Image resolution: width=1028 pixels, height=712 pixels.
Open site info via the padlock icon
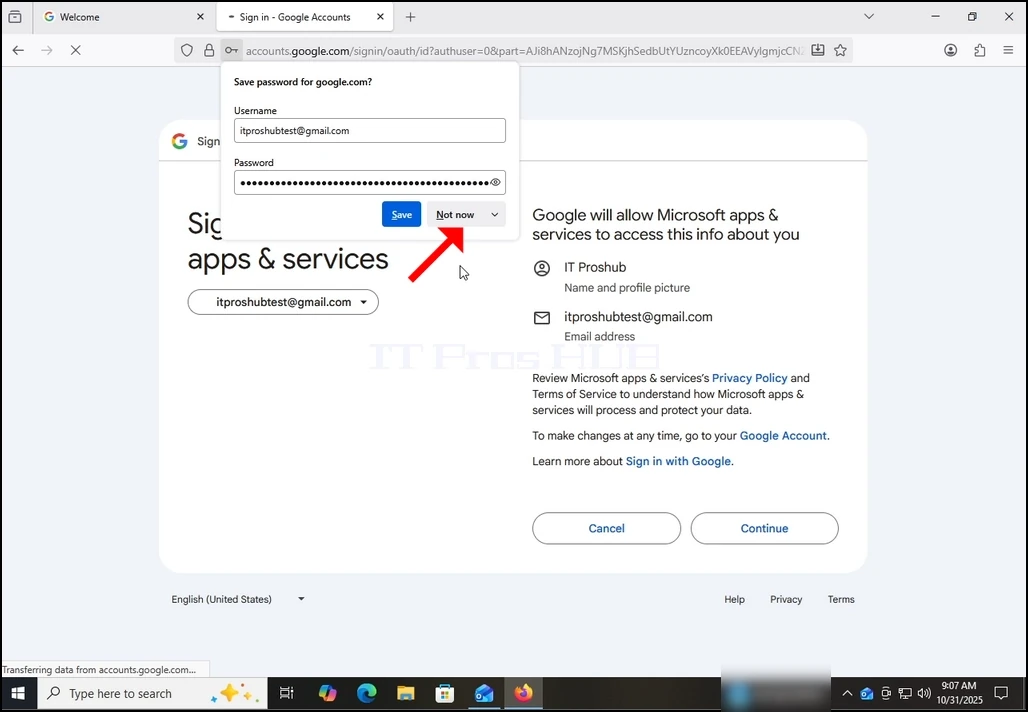(209, 50)
